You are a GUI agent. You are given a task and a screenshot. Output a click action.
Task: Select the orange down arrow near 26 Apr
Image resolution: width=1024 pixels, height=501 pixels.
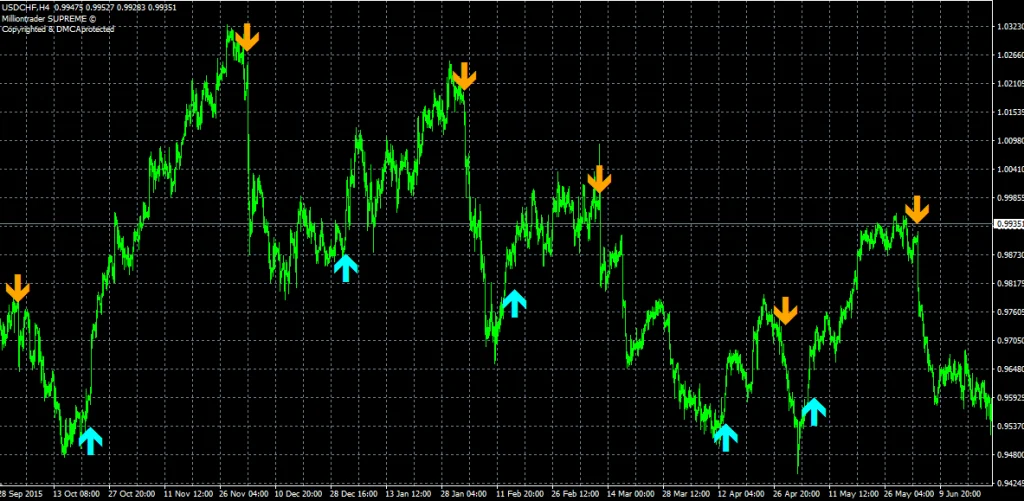coord(785,310)
